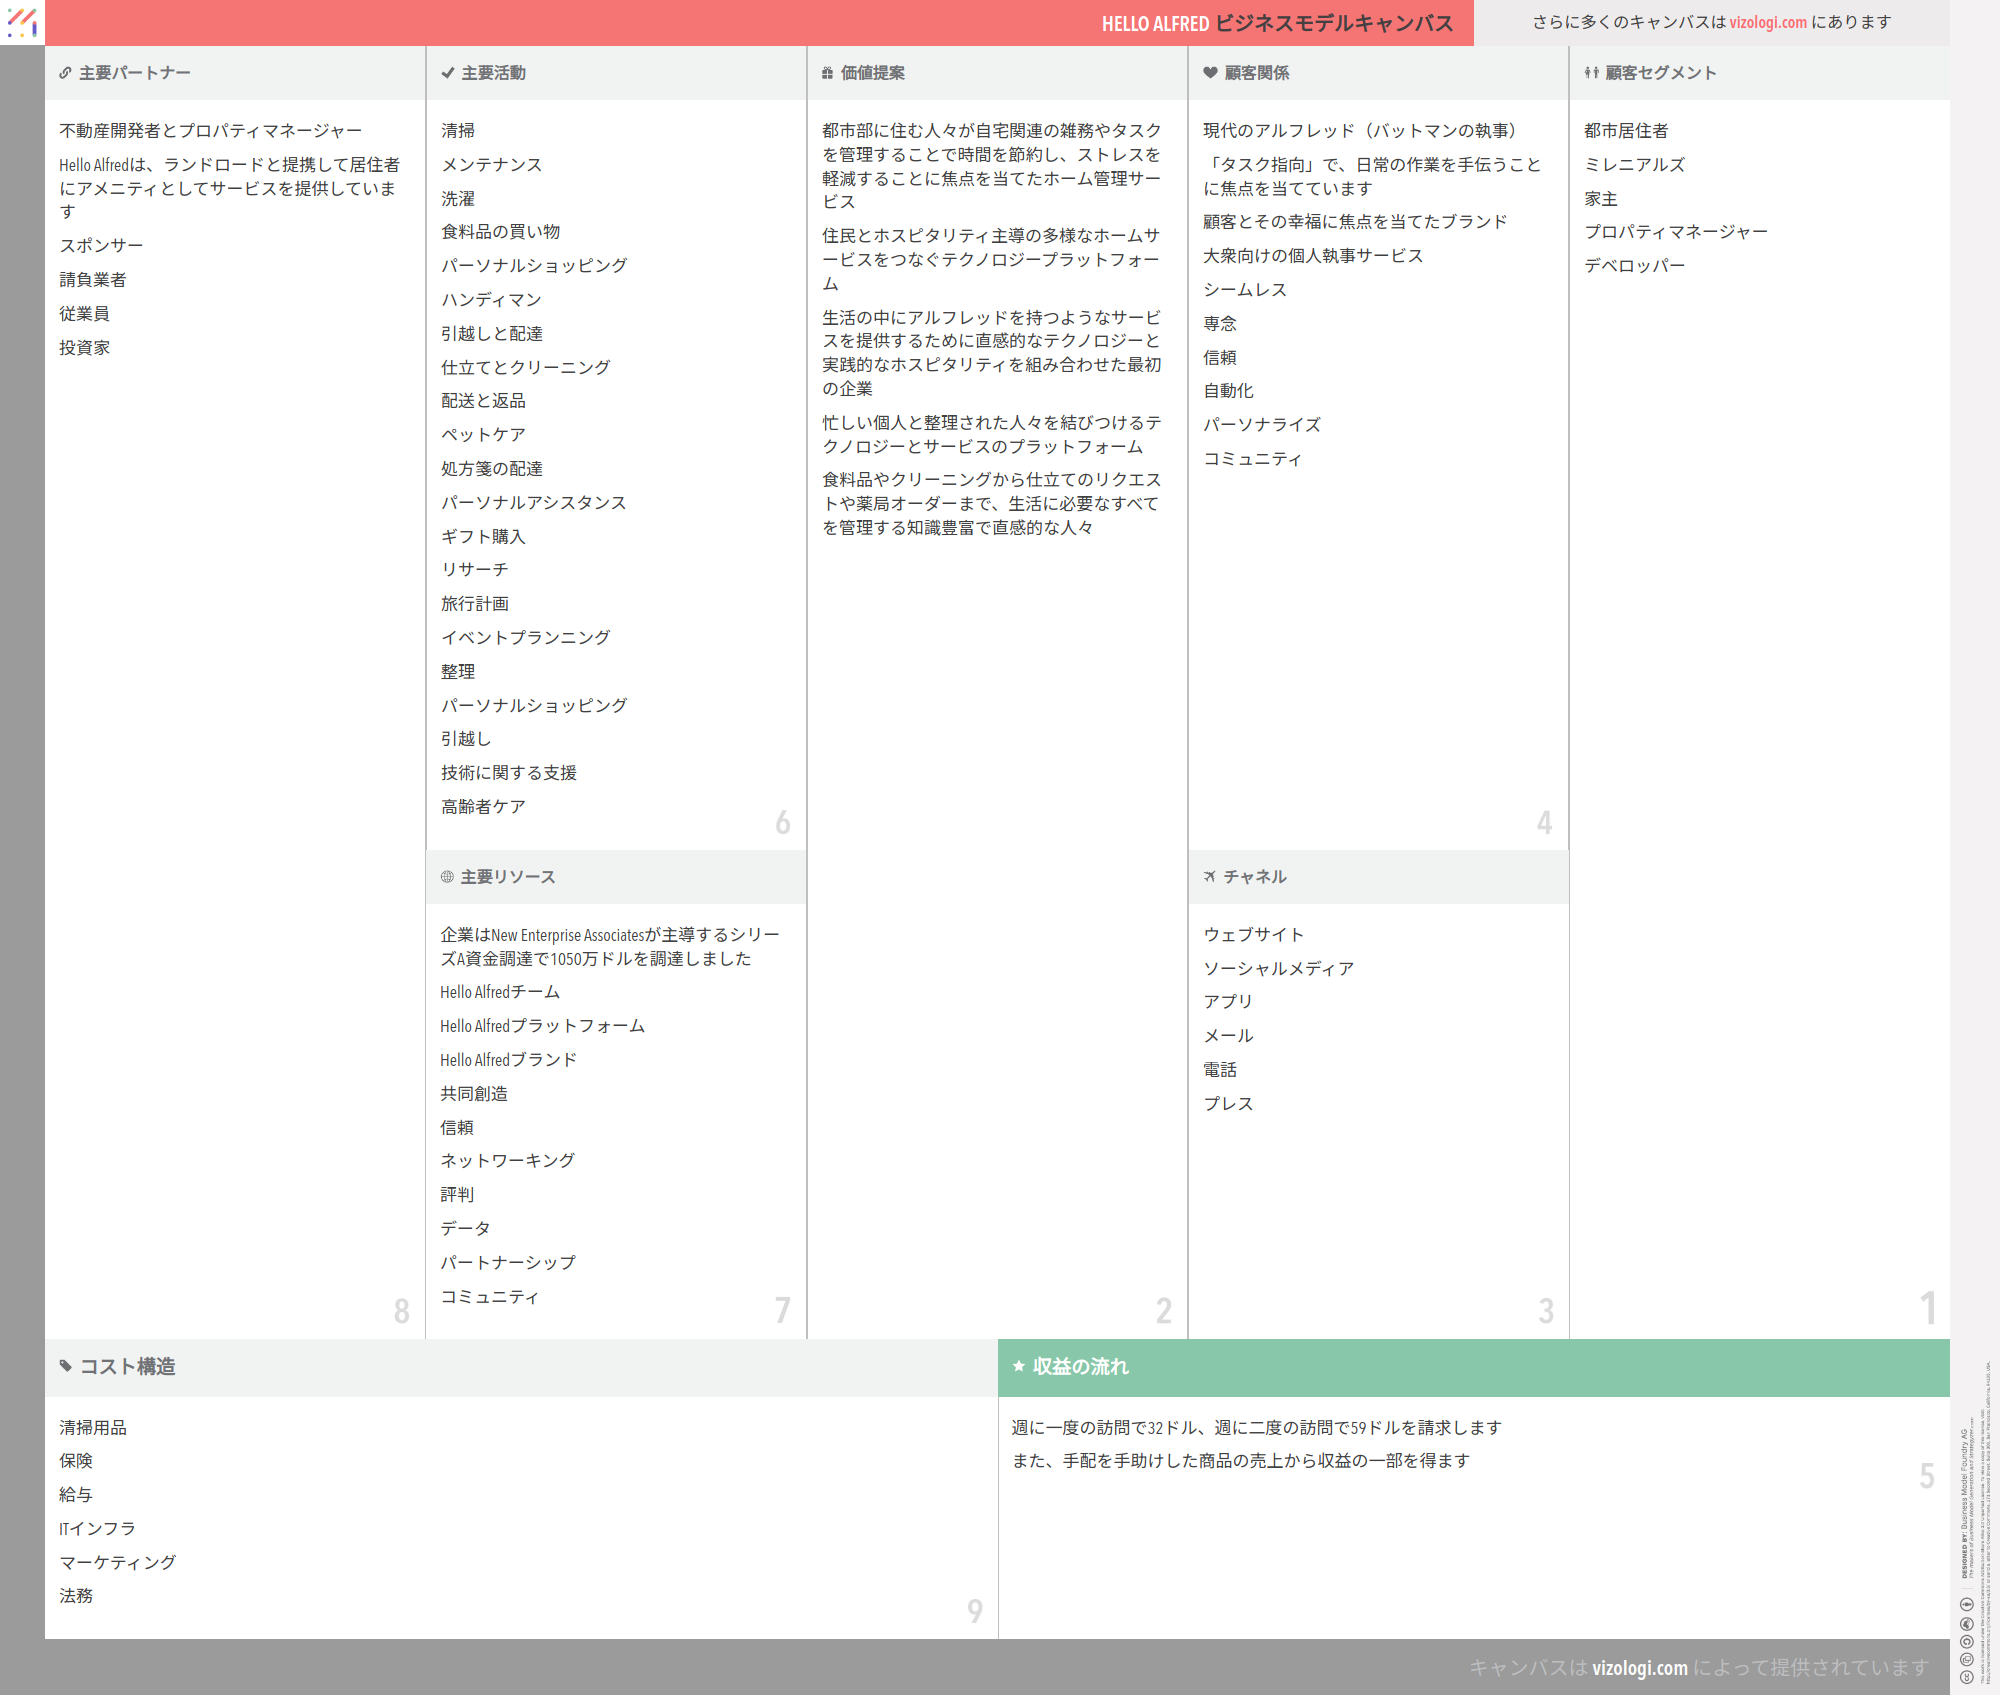
Task: Click the link icon beside 主要パートナー
Action: pyautogui.click(x=65, y=73)
